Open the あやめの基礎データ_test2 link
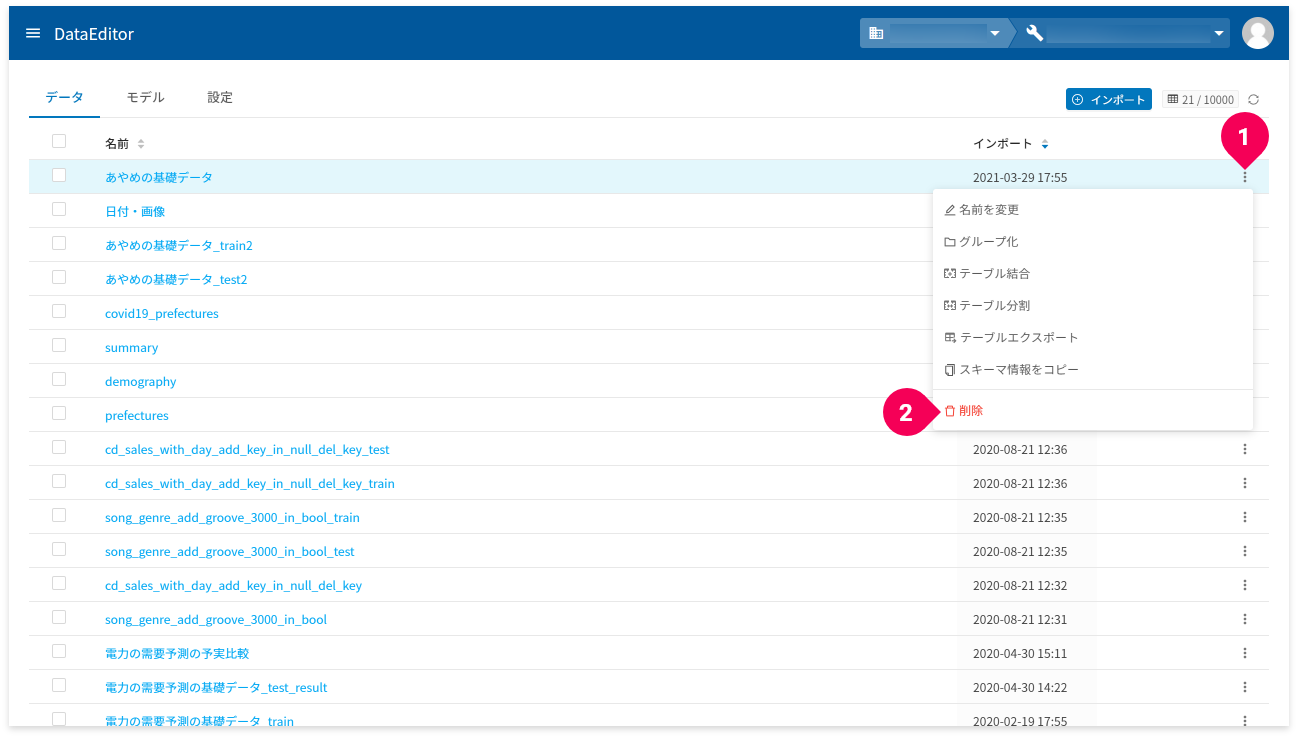 pos(176,279)
